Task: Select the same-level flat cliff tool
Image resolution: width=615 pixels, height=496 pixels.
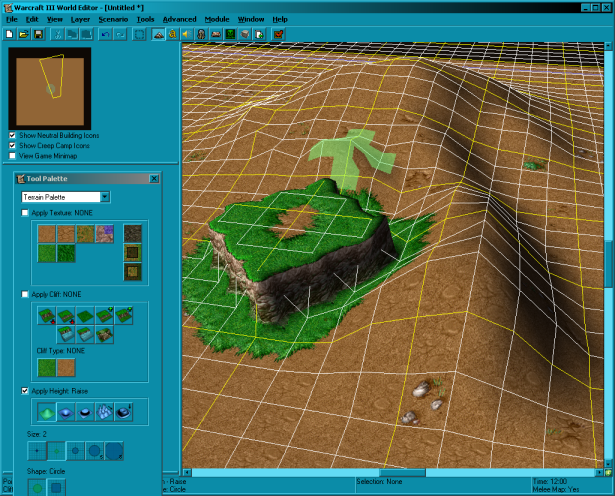Action: pyautogui.click(x=85, y=316)
